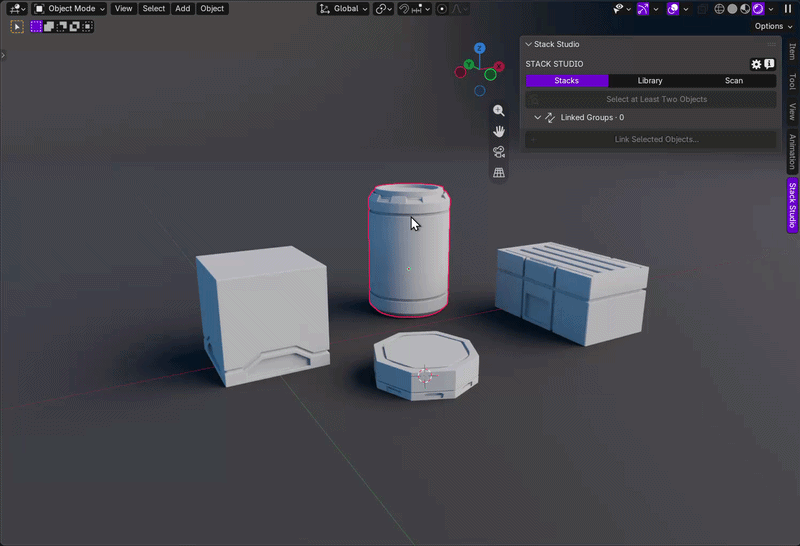This screenshot has width=800, height=546.
Task: Switch to Material Preview shading
Action: tap(745, 9)
